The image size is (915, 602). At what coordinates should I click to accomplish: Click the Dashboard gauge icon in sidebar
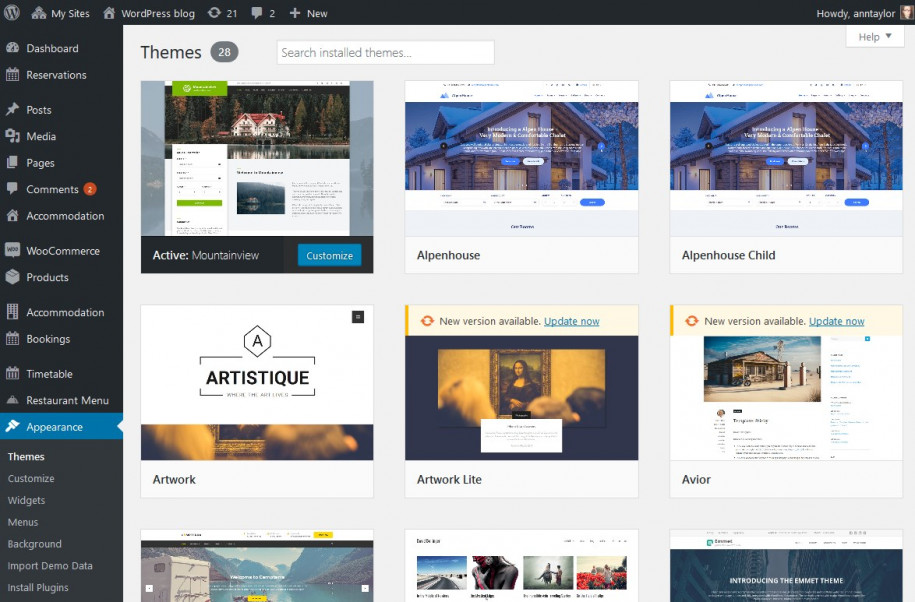coord(12,48)
